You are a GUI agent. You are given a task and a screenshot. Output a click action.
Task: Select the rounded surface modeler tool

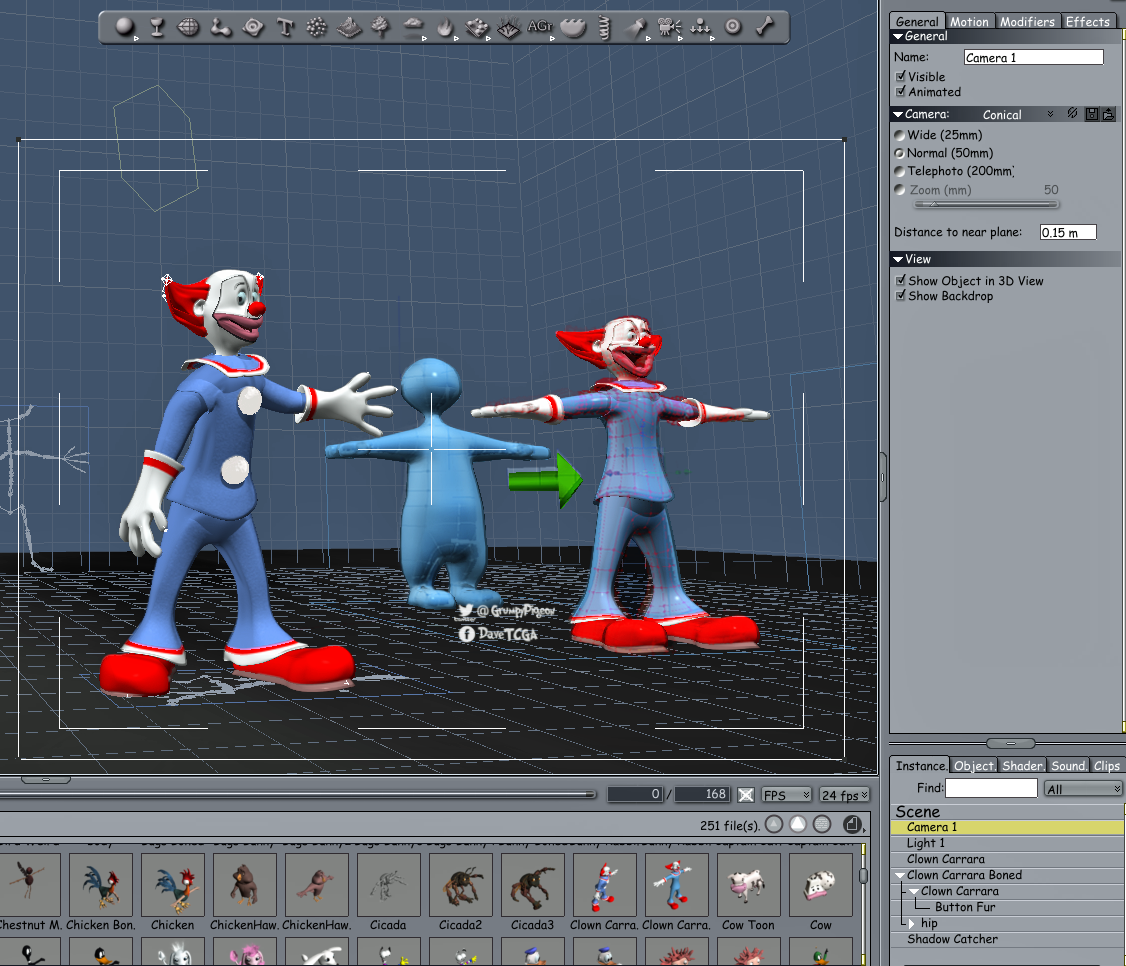tap(253, 27)
